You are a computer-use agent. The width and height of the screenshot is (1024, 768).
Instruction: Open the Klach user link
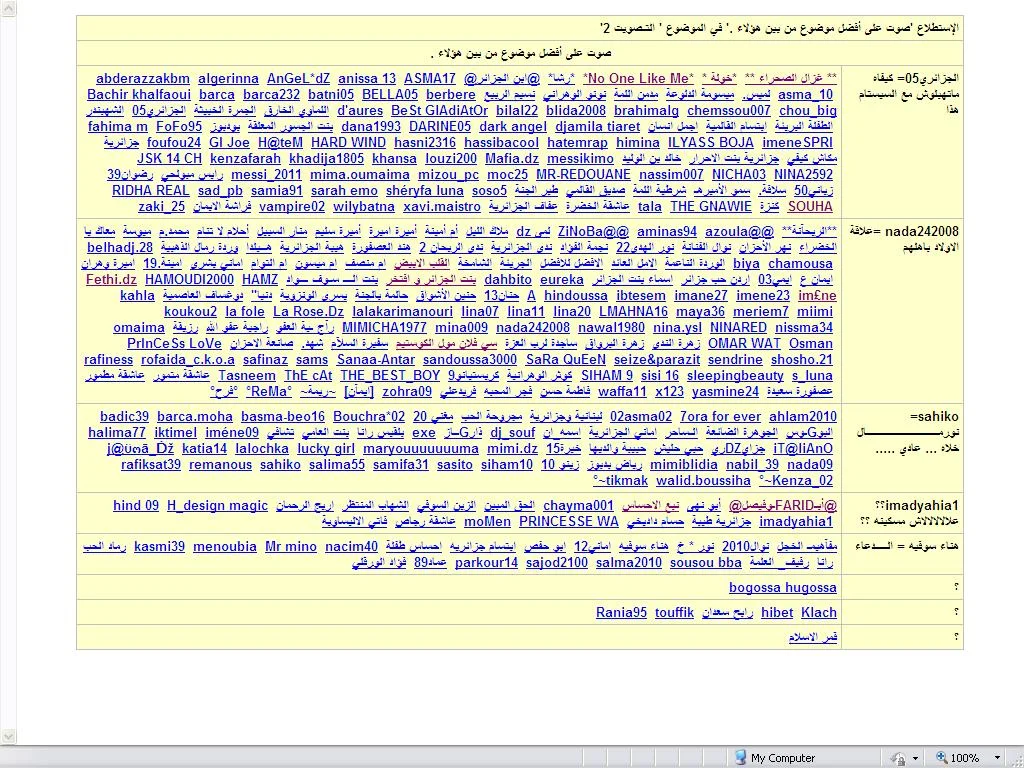819,613
